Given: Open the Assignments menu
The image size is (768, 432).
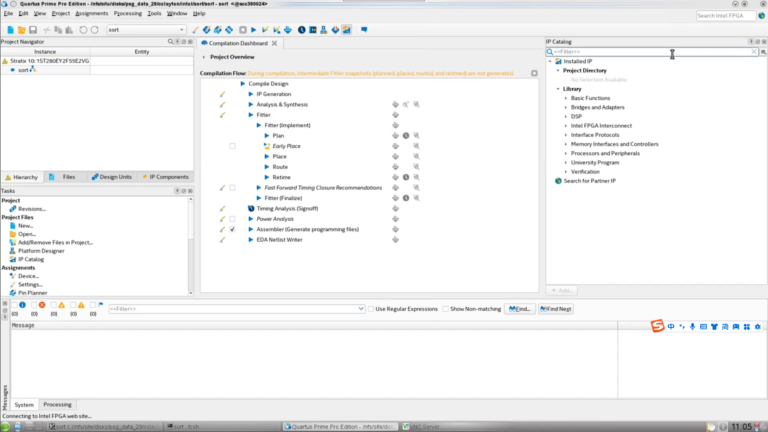Looking at the screenshot, I should pyautogui.click(x=92, y=14).
